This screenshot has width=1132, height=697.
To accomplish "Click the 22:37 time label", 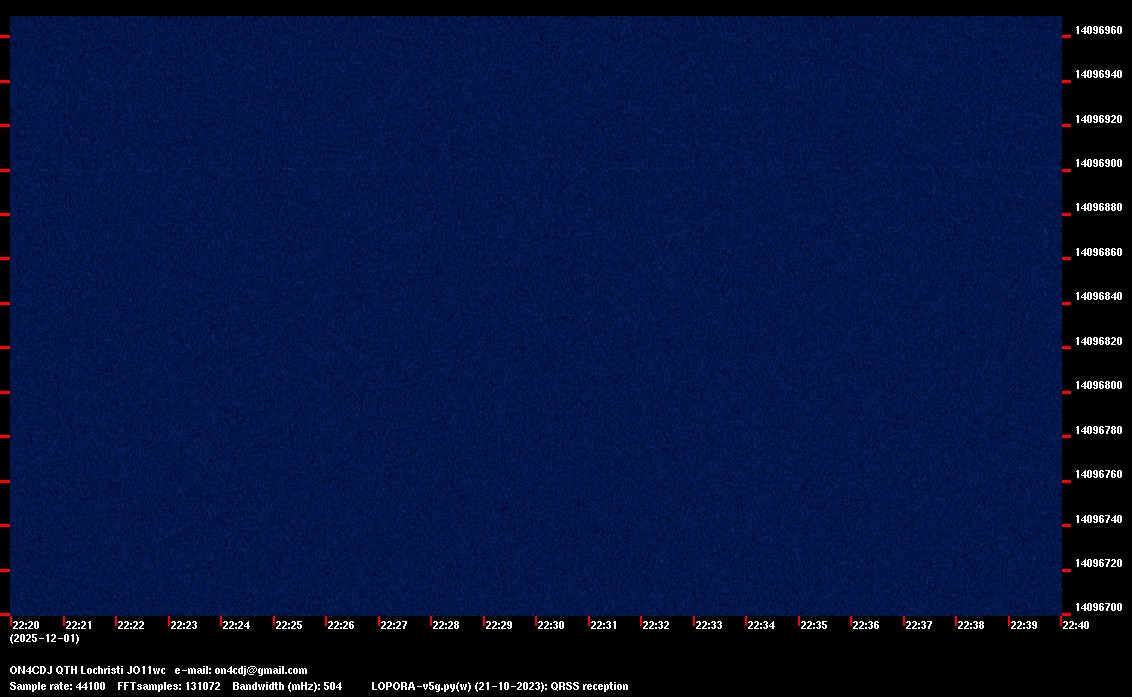I will pyautogui.click(x=918, y=625).
